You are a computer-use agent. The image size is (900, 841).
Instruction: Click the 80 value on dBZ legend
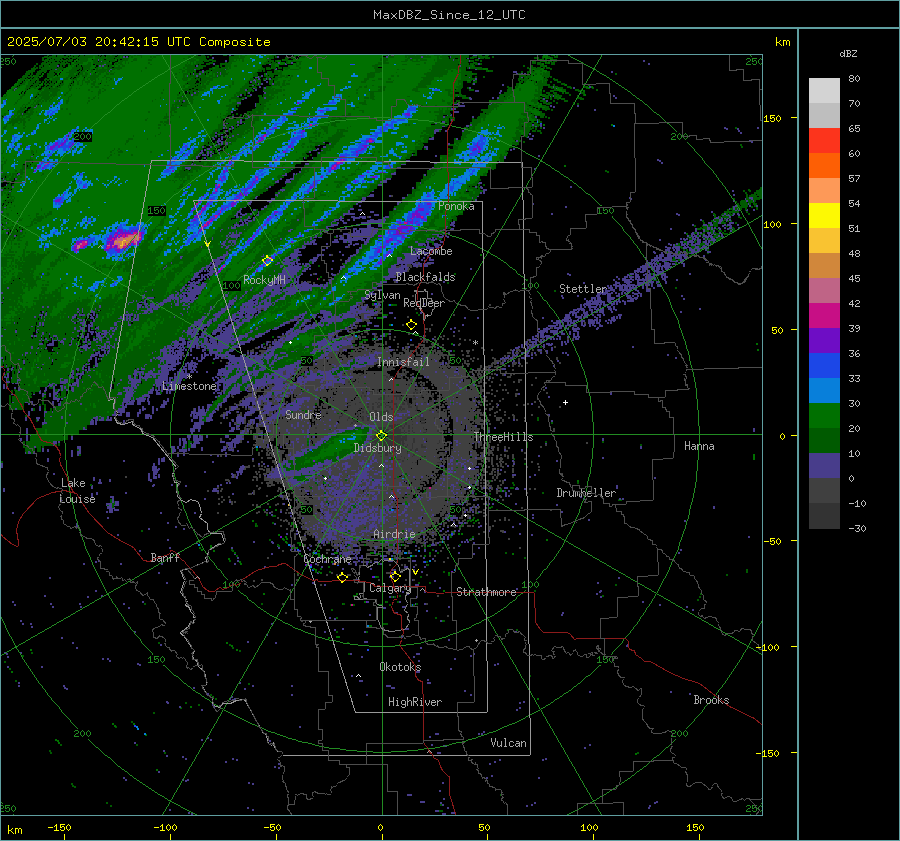point(854,79)
